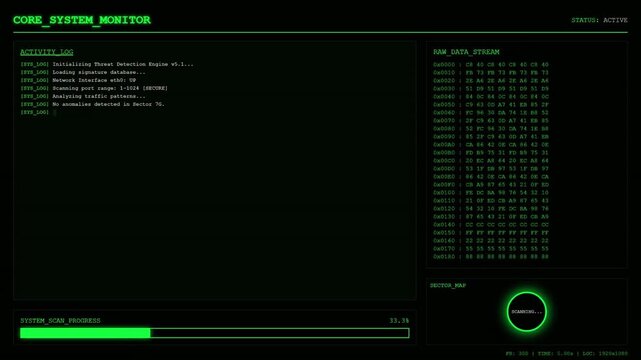Select hex row 0x00F0

click(x=491, y=185)
